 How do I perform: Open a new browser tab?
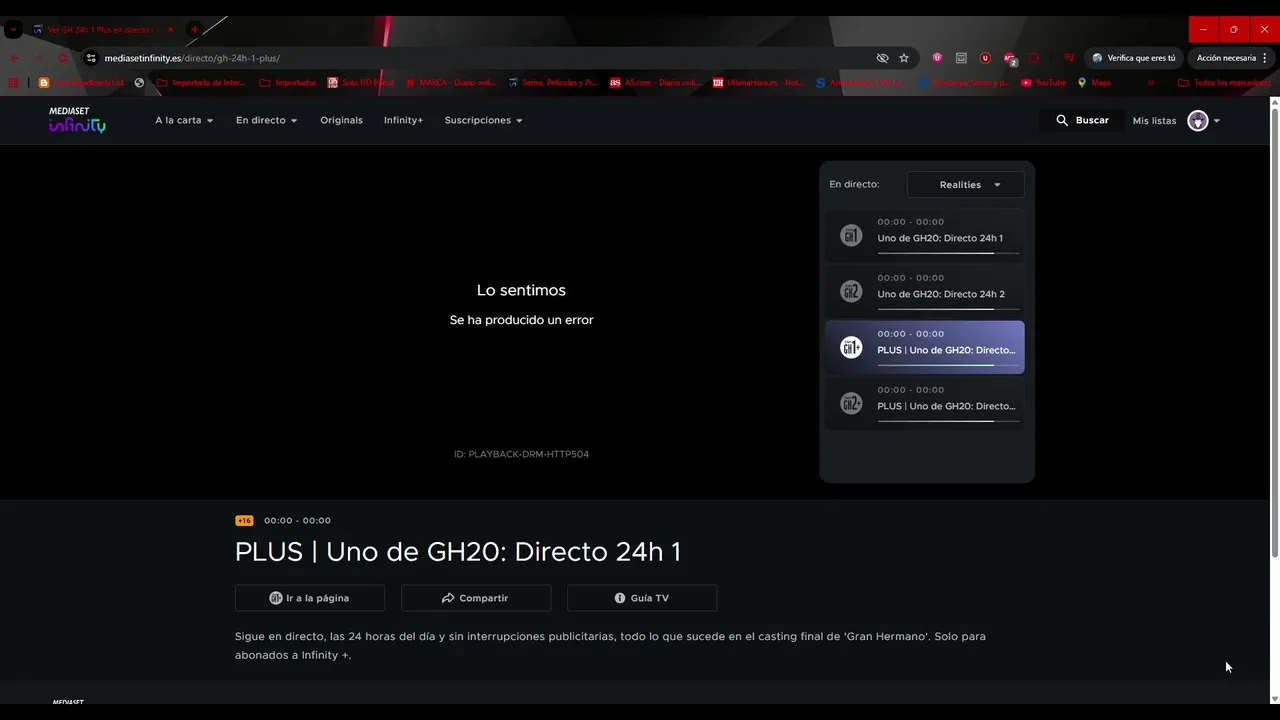pyautogui.click(x=194, y=30)
